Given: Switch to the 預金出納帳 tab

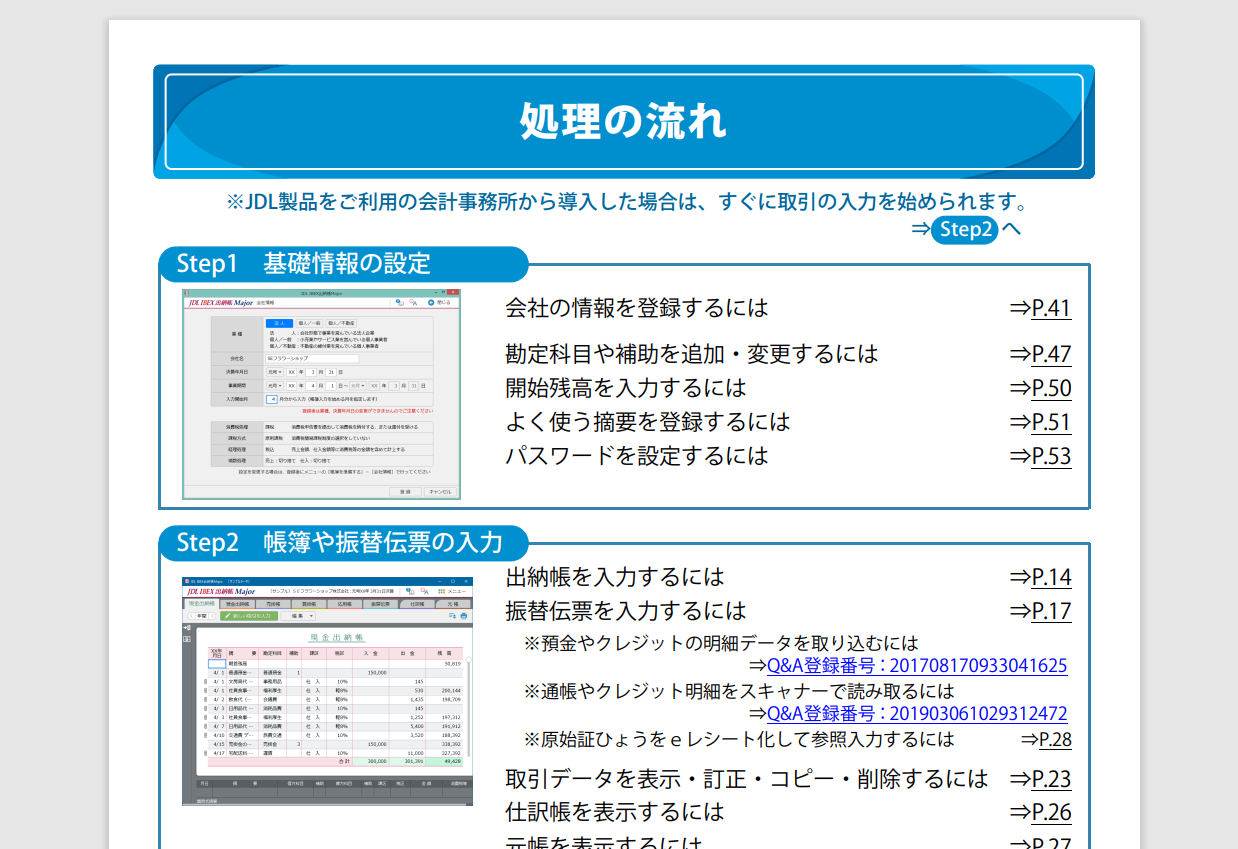Looking at the screenshot, I should pos(238,603).
